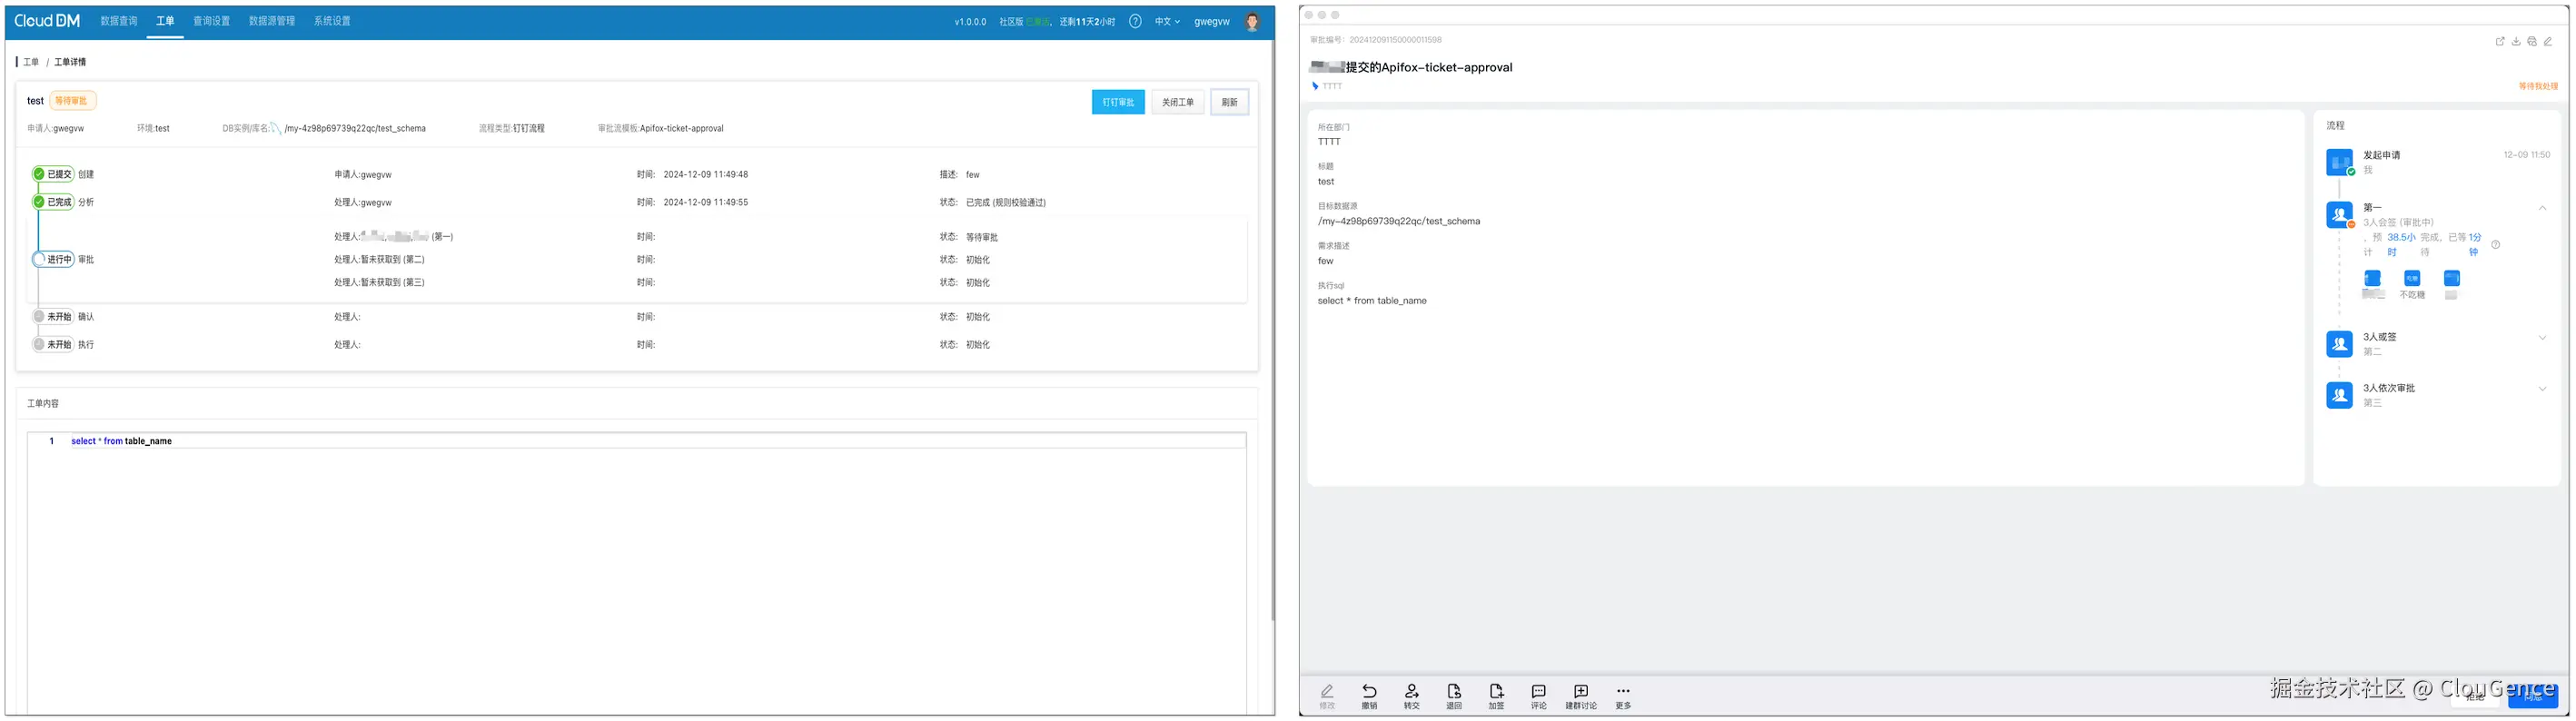Click the 刷新 button
Viewport: 2576px width, 721px height.
click(1229, 102)
